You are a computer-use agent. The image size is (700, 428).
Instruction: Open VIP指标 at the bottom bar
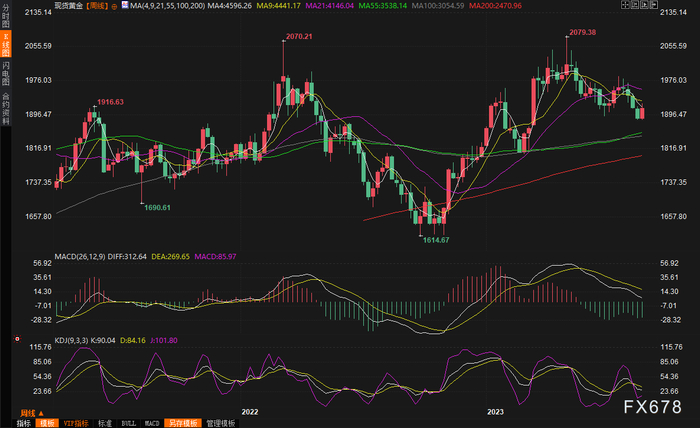pyautogui.click(x=76, y=423)
